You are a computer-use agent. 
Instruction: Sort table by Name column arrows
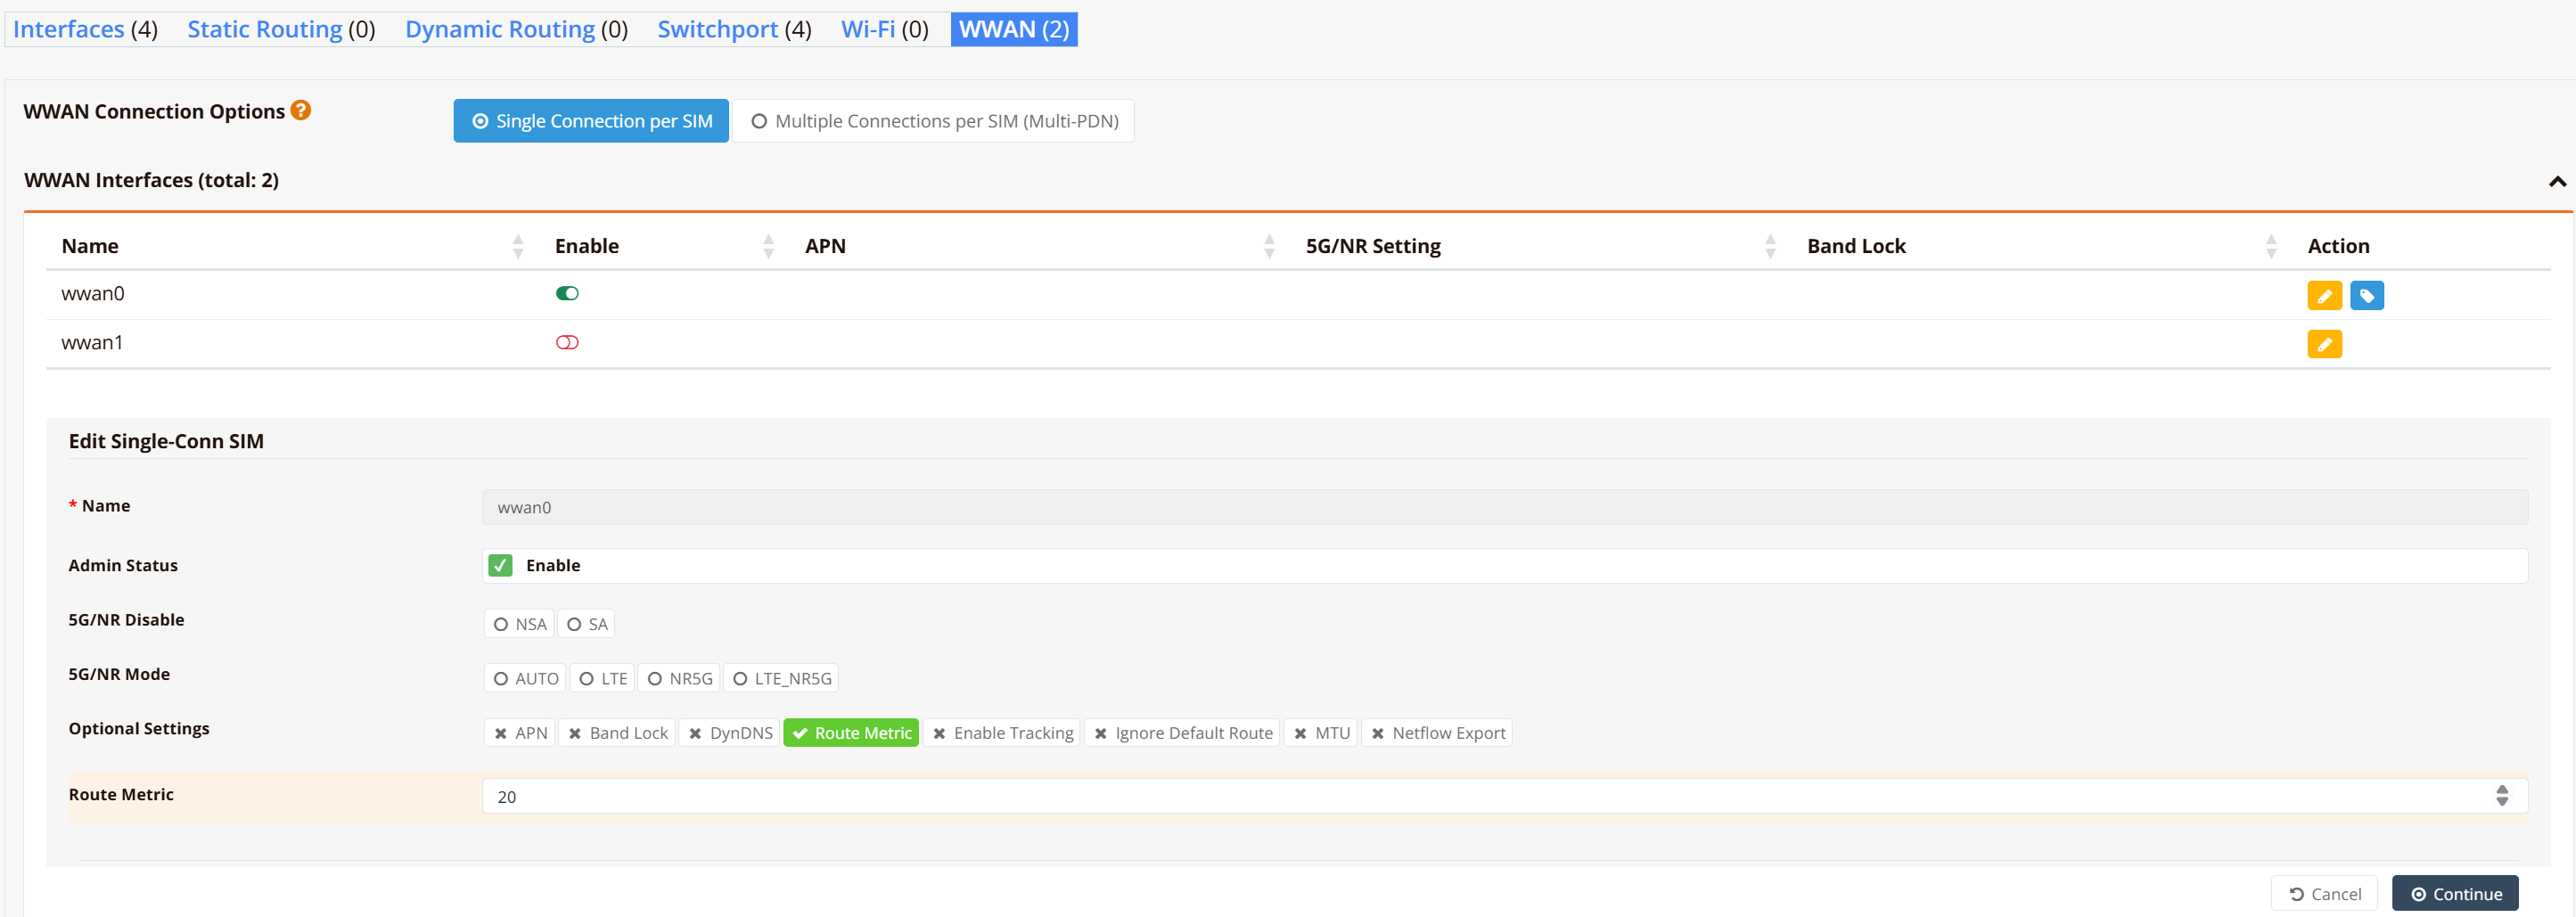pyautogui.click(x=517, y=246)
